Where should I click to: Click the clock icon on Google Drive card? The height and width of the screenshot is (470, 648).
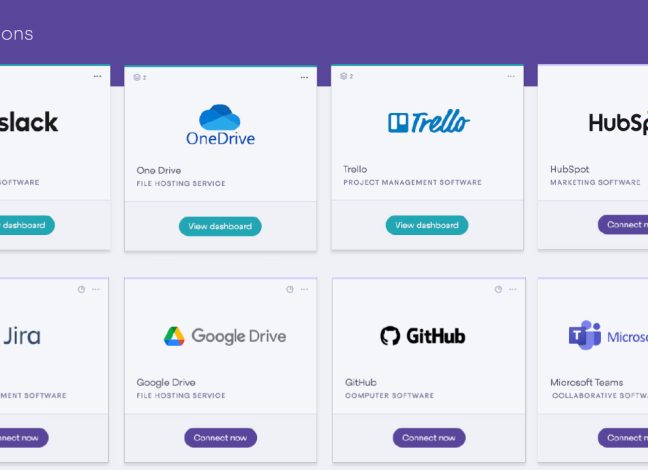coord(290,289)
